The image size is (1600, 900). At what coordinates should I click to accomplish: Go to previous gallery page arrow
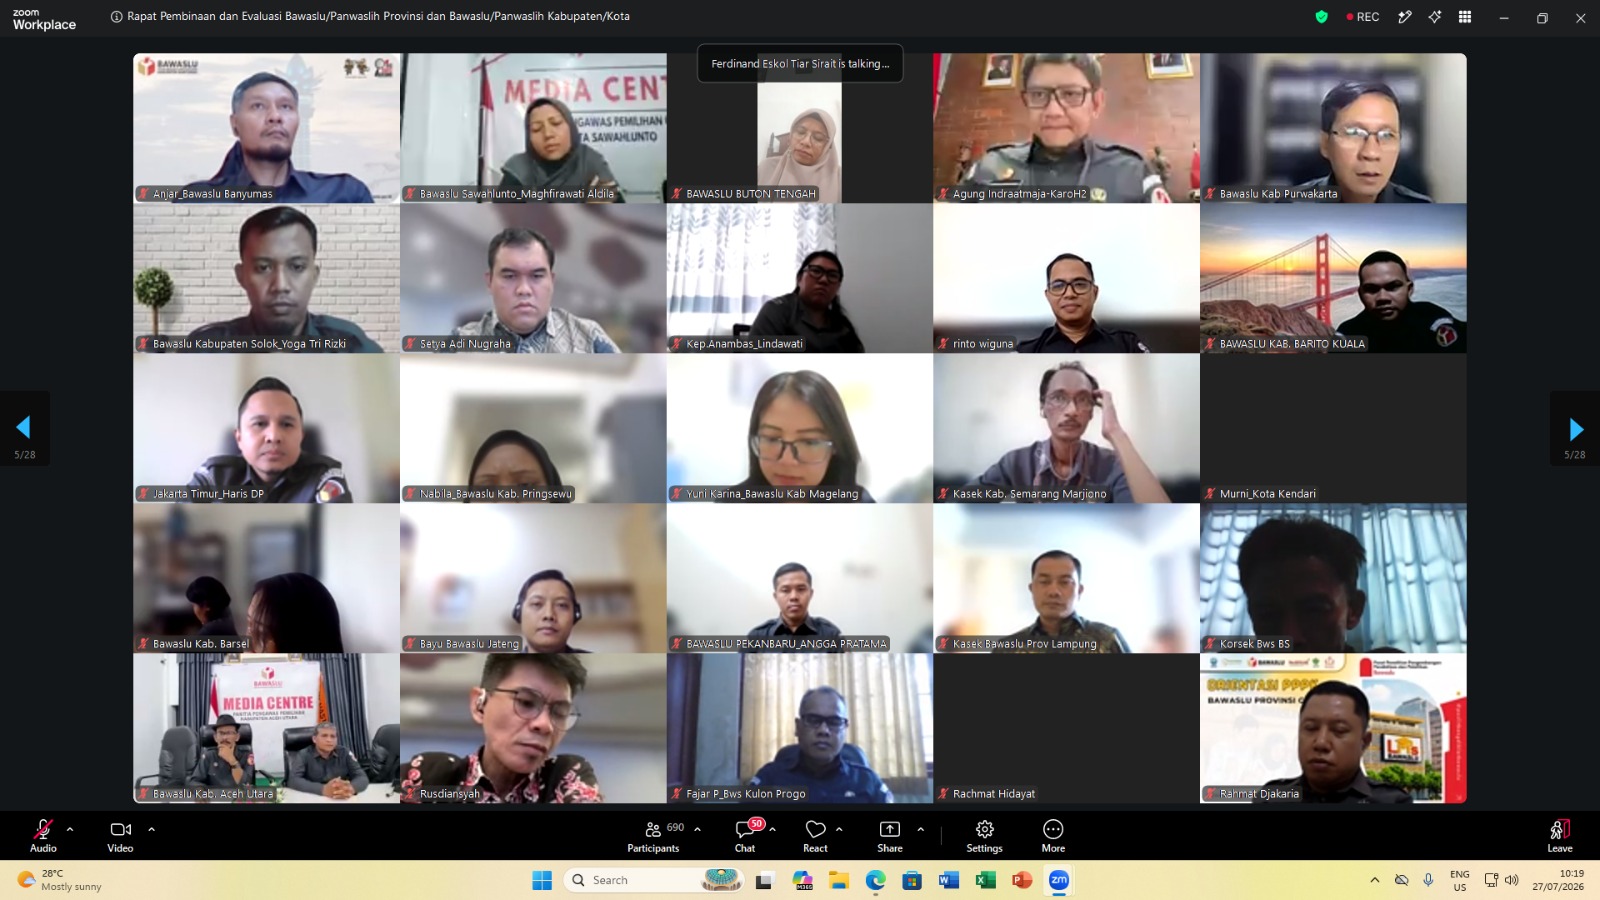pos(23,428)
